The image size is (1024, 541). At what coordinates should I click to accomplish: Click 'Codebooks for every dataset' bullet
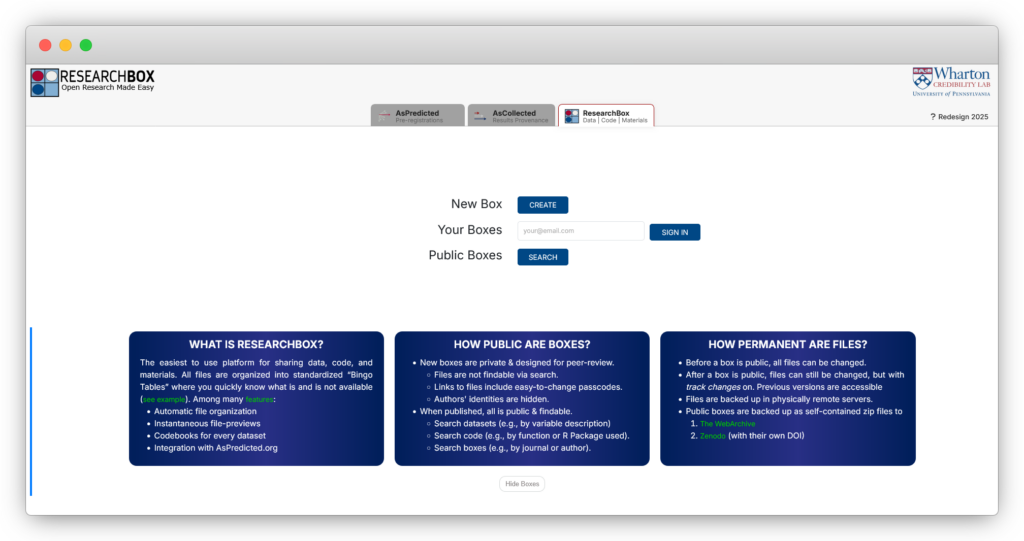[210, 436]
